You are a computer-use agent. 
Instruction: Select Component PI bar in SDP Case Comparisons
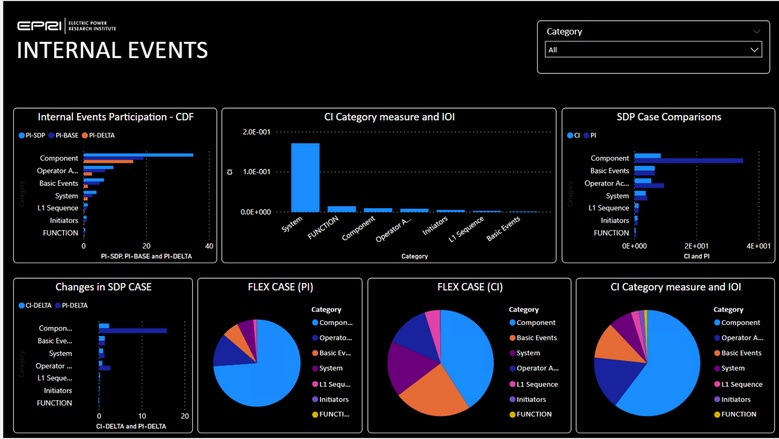tap(689, 160)
